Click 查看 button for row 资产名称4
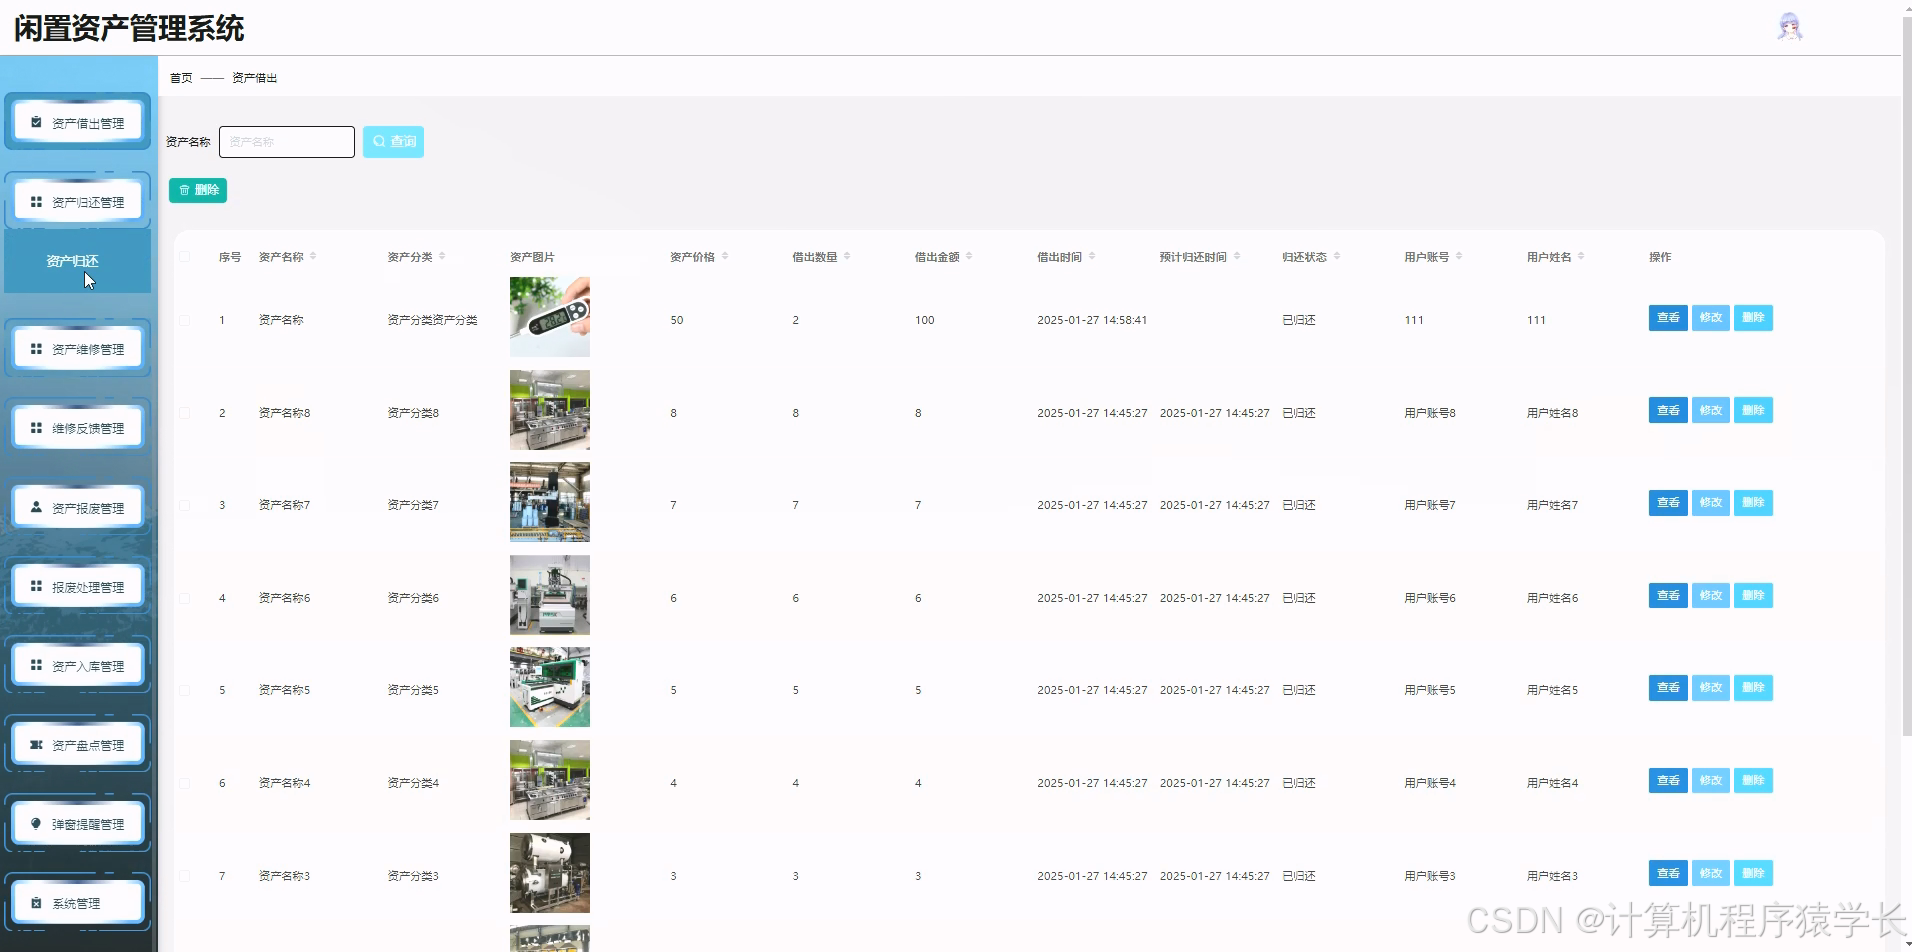 point(1668,780)
